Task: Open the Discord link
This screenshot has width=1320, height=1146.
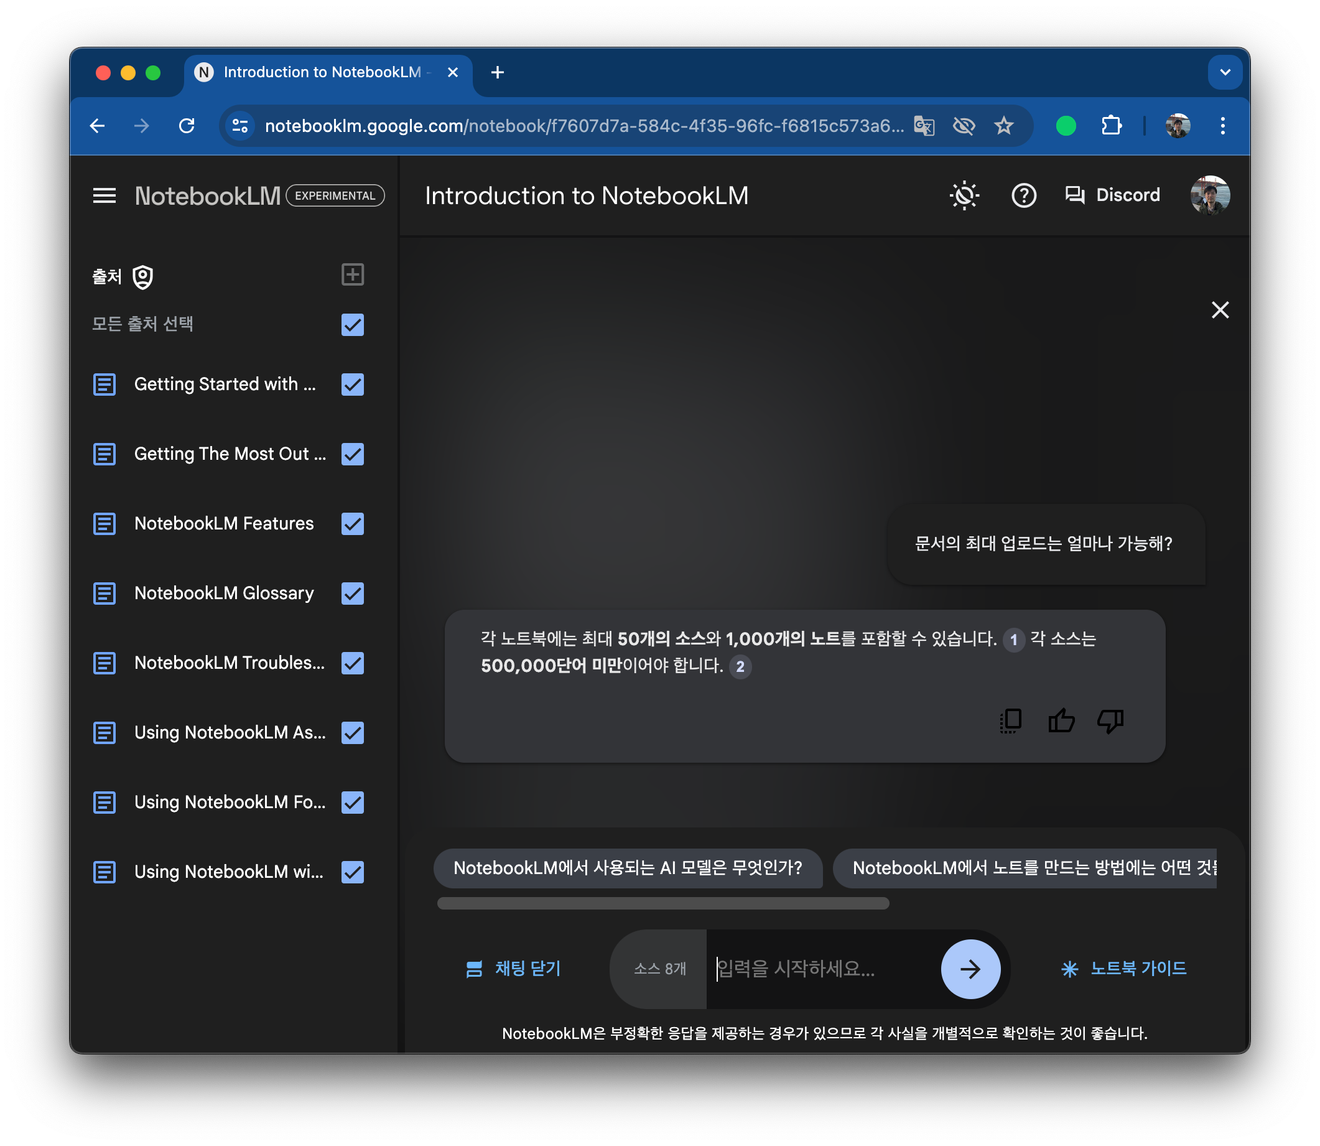Action: [x=1112, y=195]
